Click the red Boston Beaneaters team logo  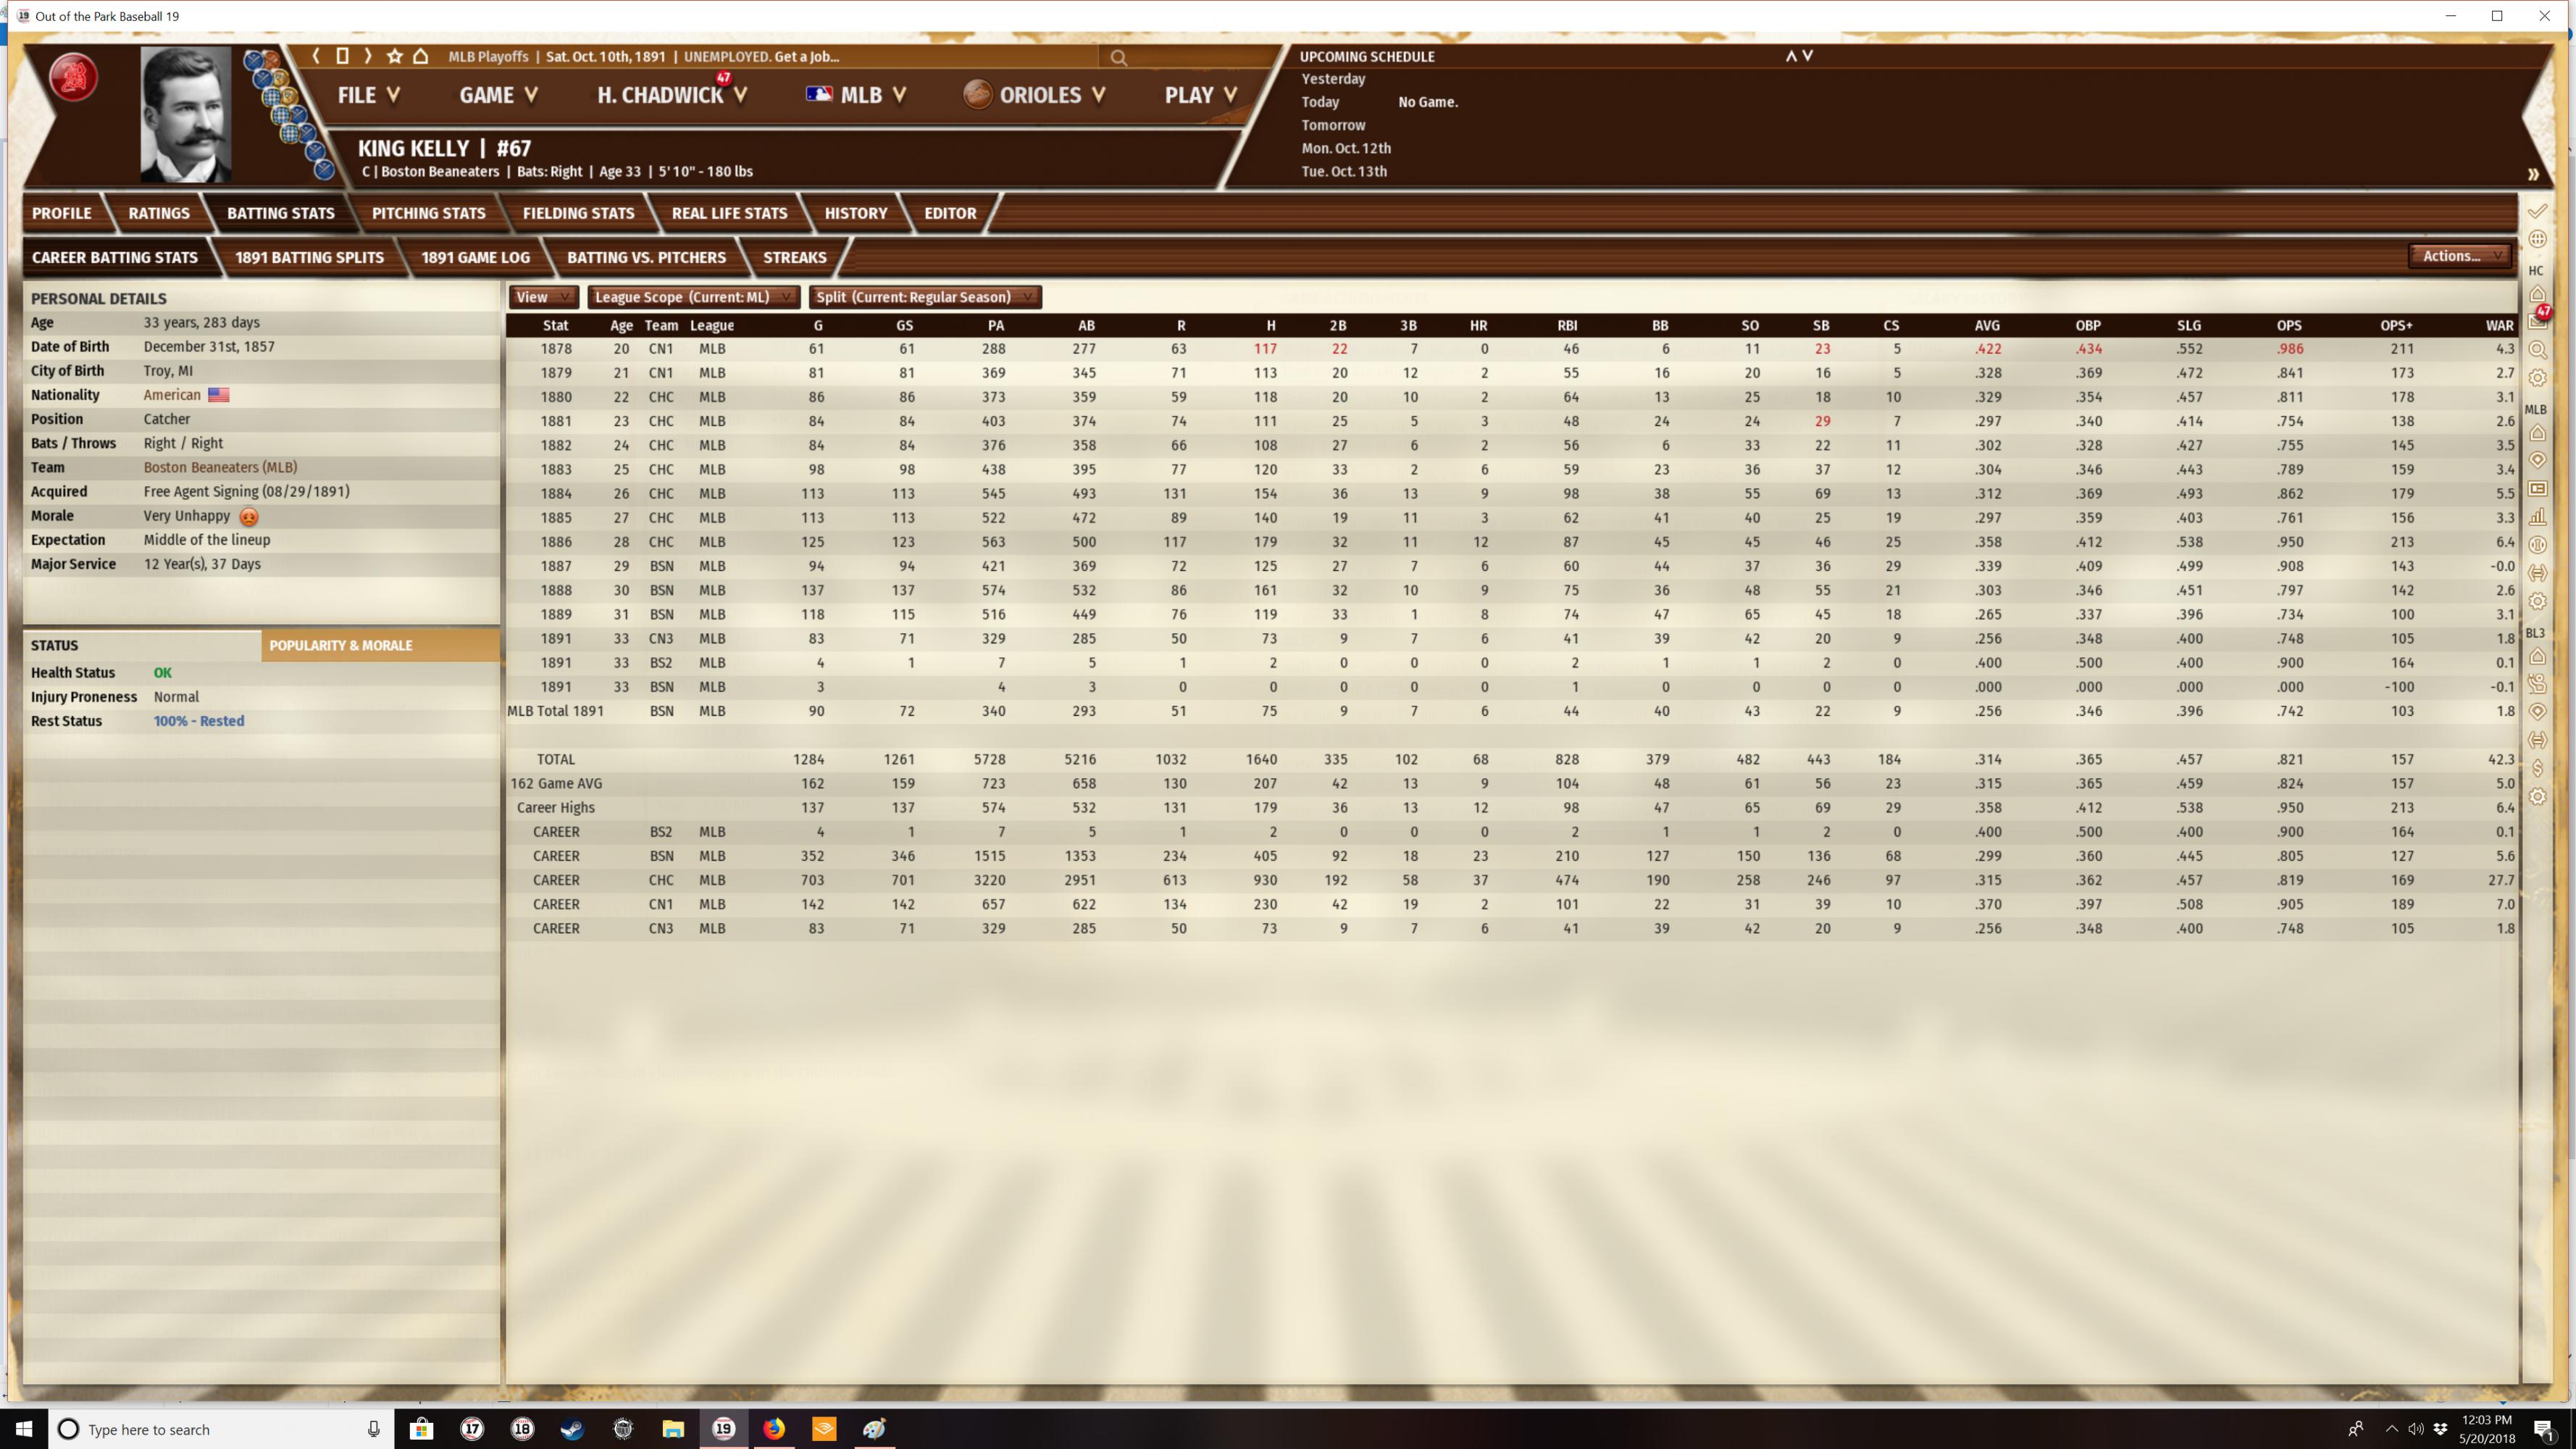click(73, 78)
